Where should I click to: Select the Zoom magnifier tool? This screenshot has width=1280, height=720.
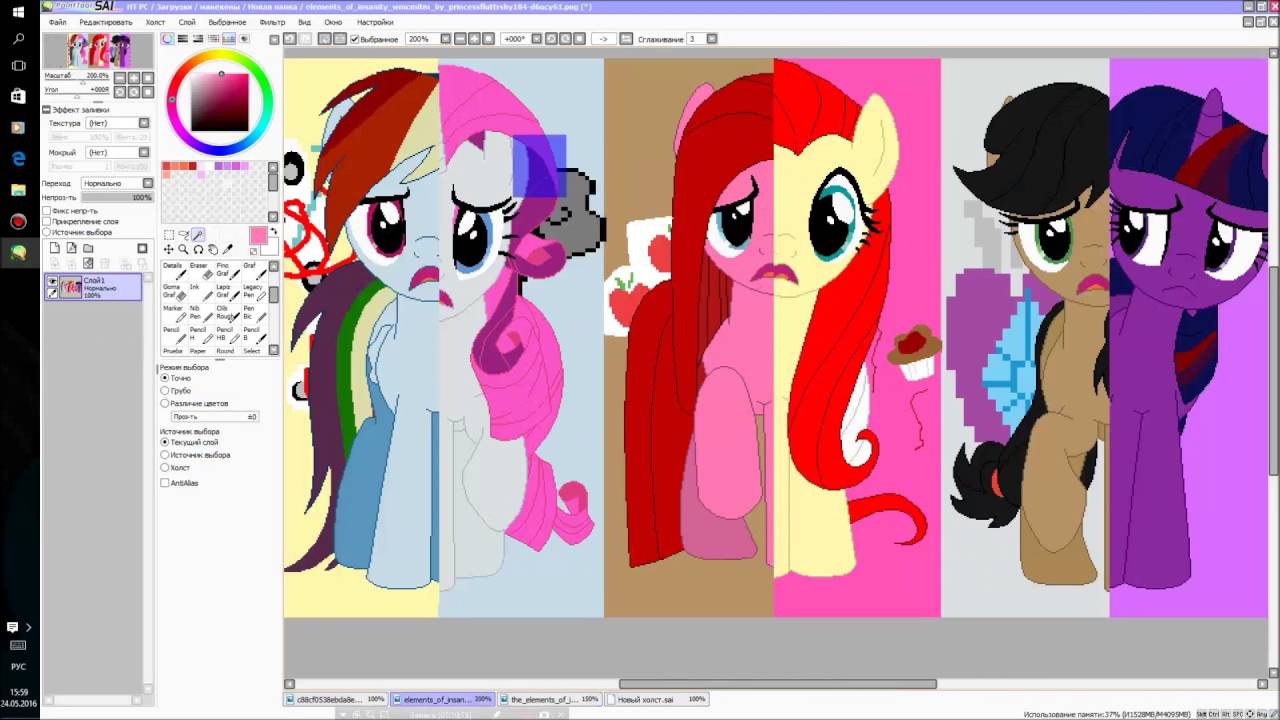pos(183,250)
